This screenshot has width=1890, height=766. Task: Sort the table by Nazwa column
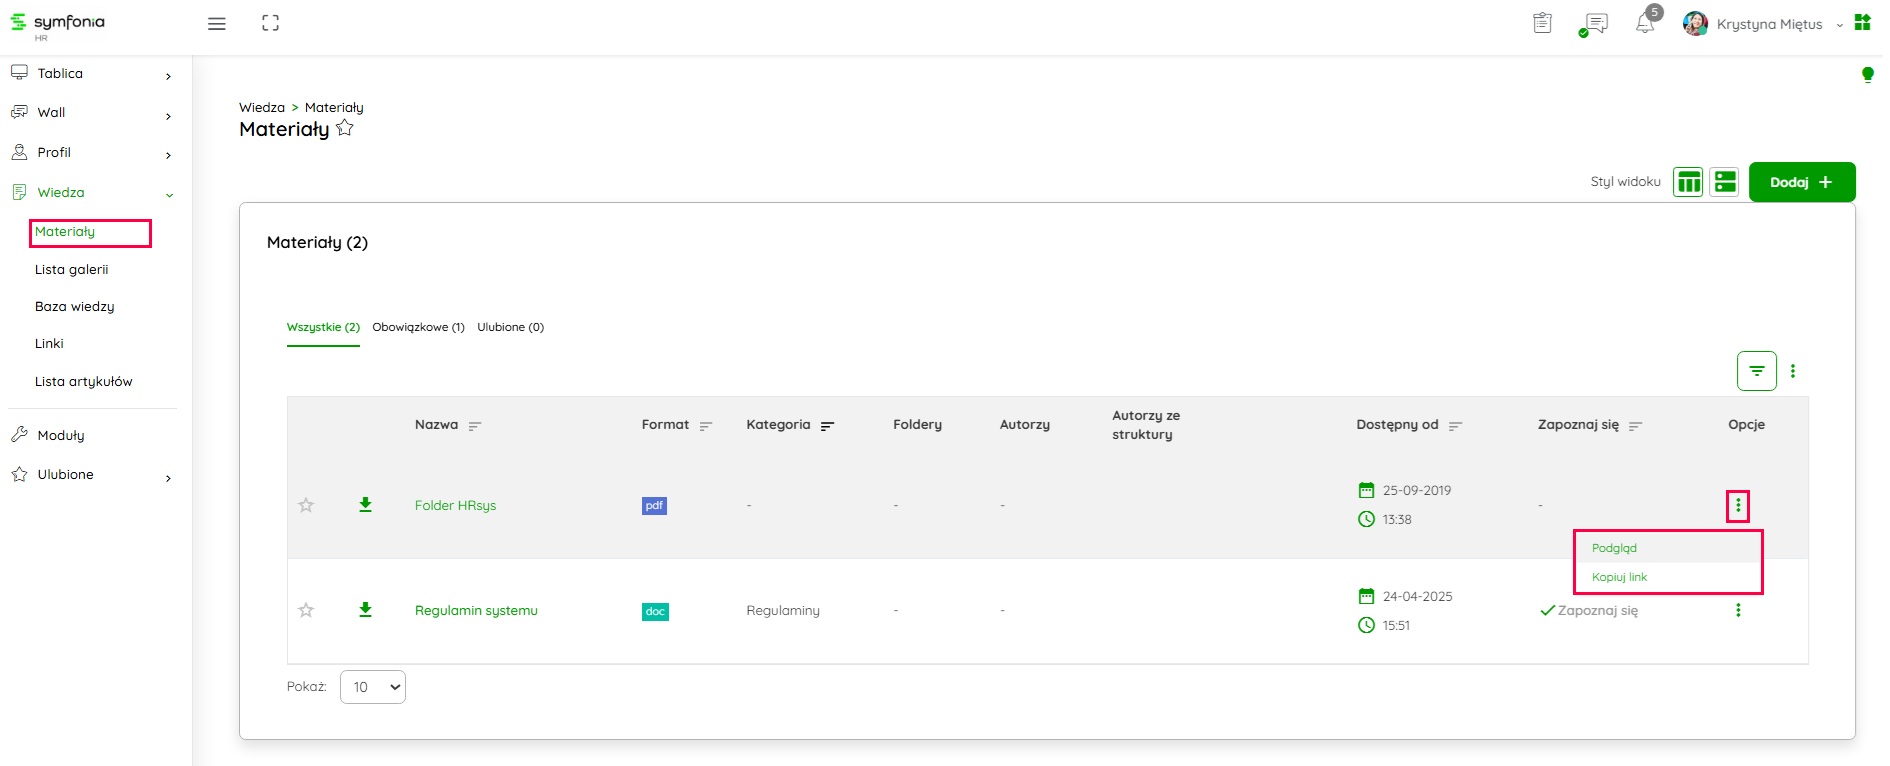(475, 426)
